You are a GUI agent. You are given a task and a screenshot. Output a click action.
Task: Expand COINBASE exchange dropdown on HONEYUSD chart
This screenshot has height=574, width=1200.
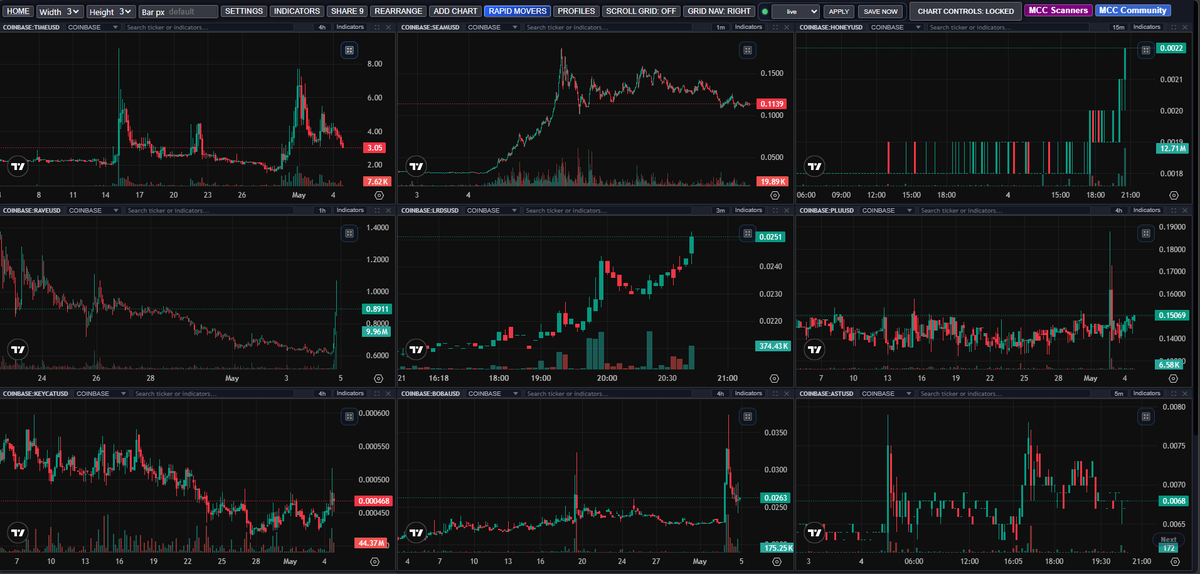(896, 27)
